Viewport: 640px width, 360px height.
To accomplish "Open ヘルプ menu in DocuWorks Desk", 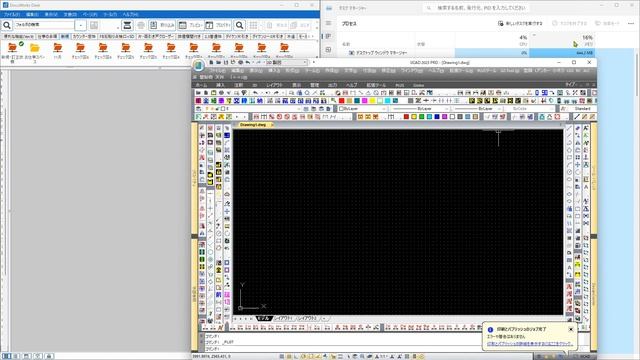I will pos(131,14).
